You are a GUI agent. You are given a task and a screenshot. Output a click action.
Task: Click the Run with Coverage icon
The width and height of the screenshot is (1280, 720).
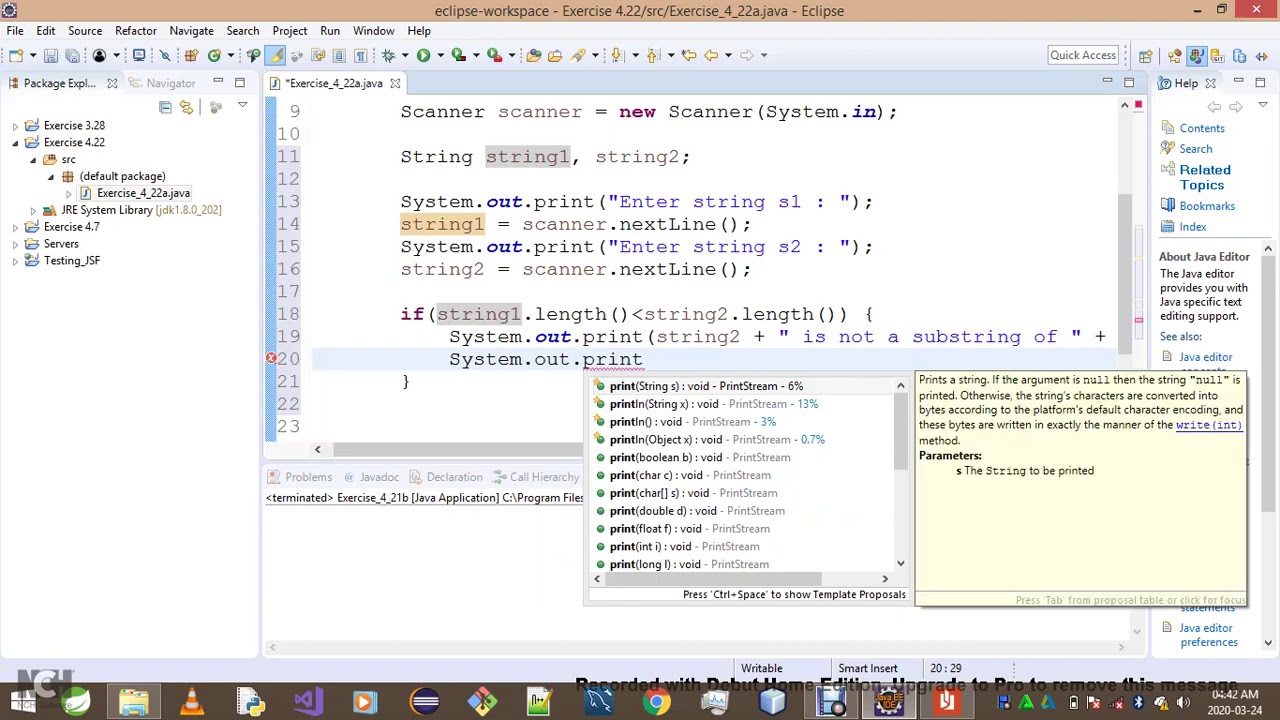pos(458,55)
